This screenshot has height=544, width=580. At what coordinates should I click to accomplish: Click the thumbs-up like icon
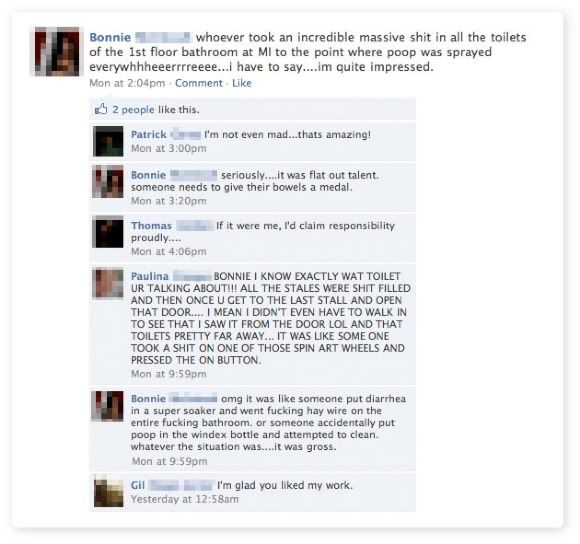[101, 109]
